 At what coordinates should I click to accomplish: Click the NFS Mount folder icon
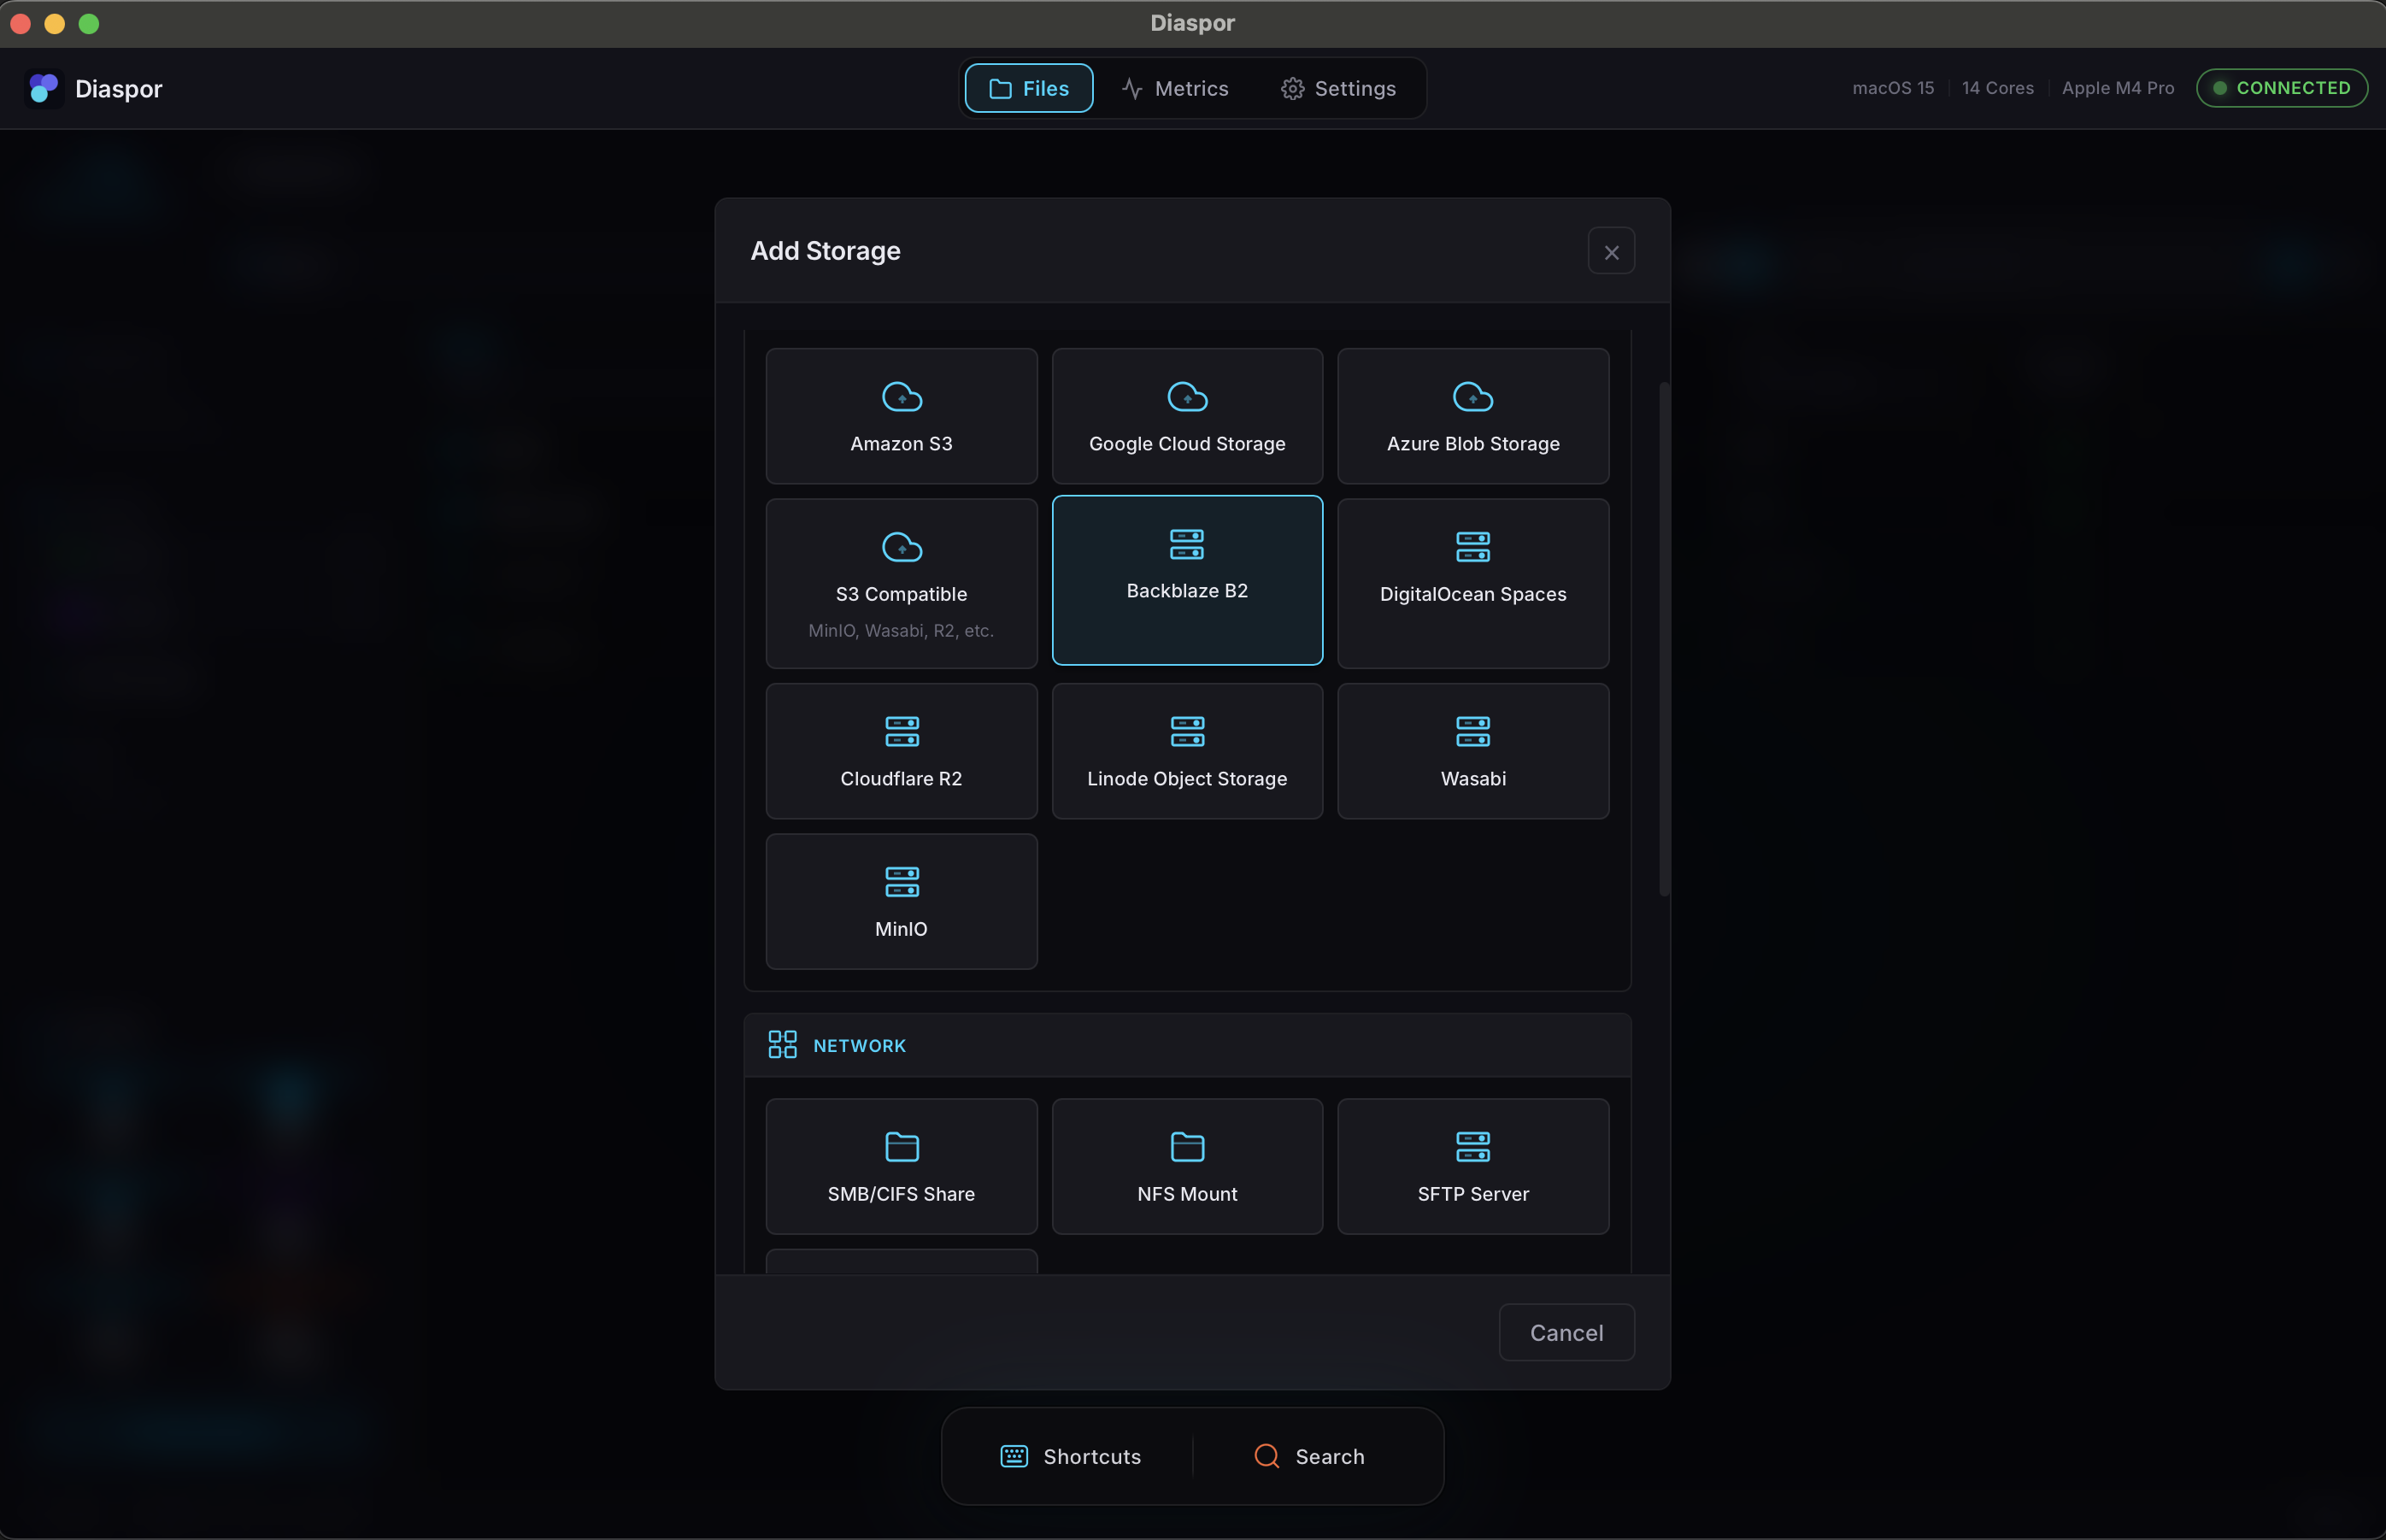(x=1187, y=1146)
